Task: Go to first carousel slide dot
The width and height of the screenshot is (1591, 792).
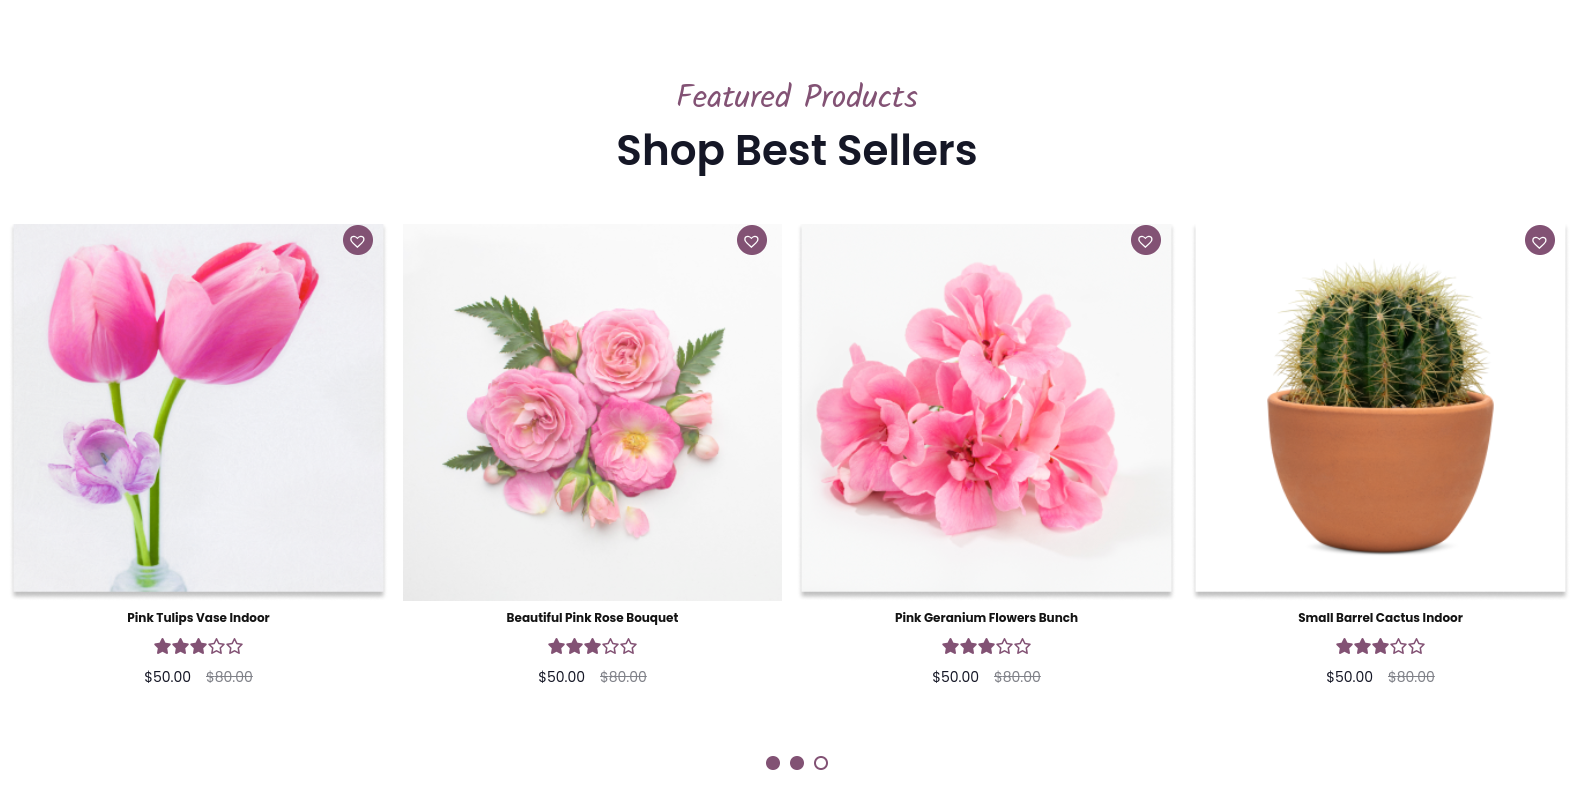Action: (773, 763)
